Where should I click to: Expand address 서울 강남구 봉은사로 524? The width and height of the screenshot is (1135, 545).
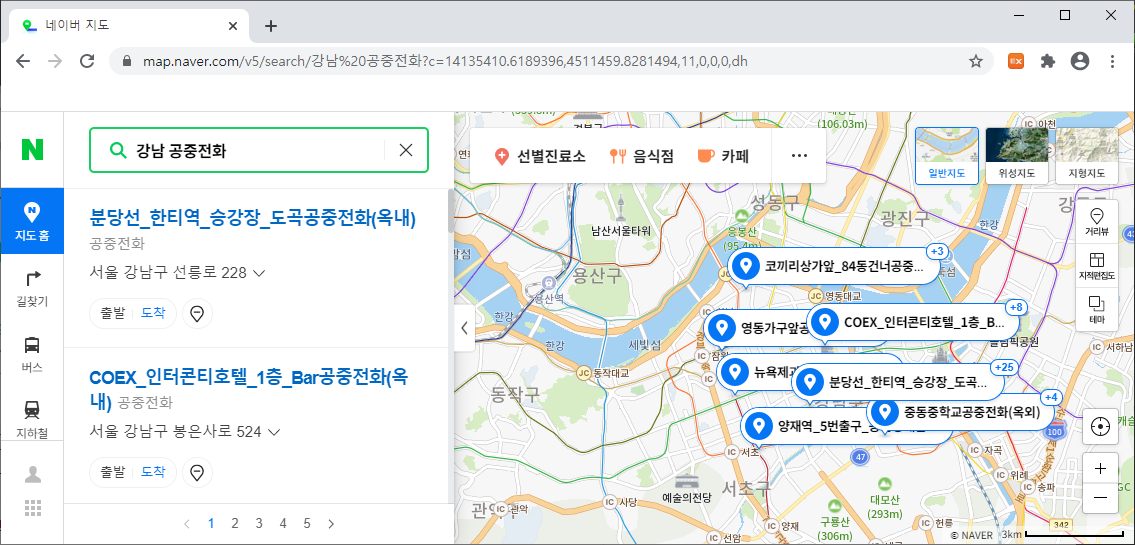[185, 432]
